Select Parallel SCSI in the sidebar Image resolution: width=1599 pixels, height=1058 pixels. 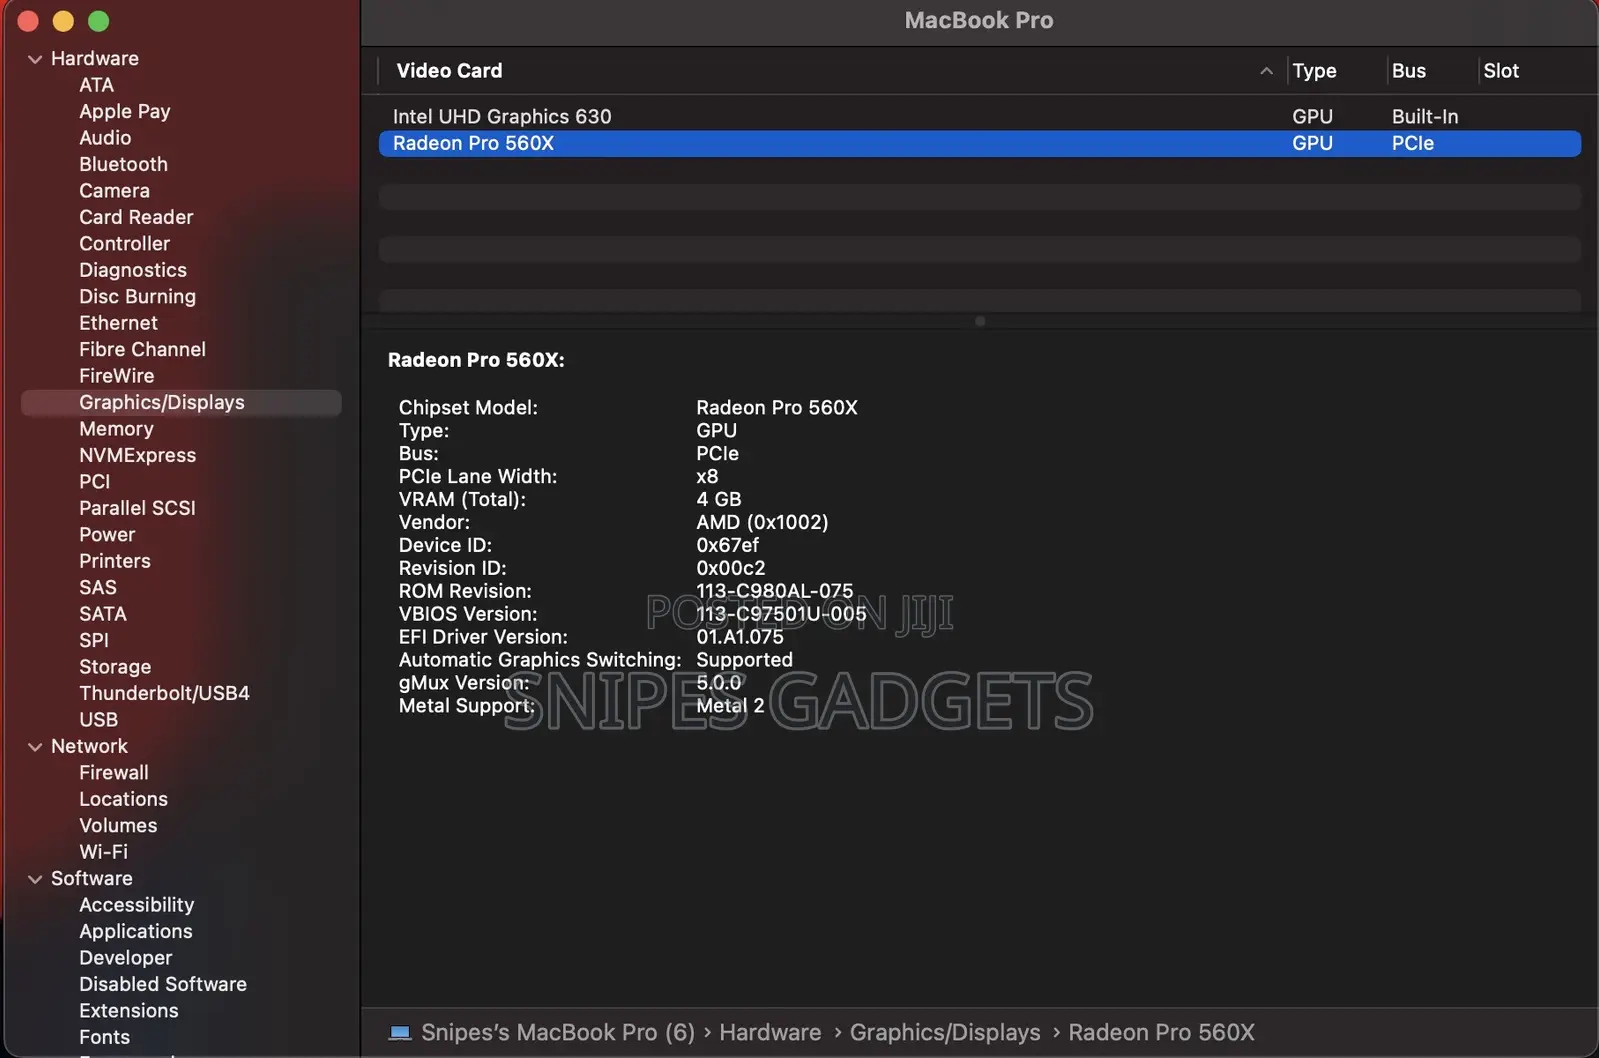[137, 508]
